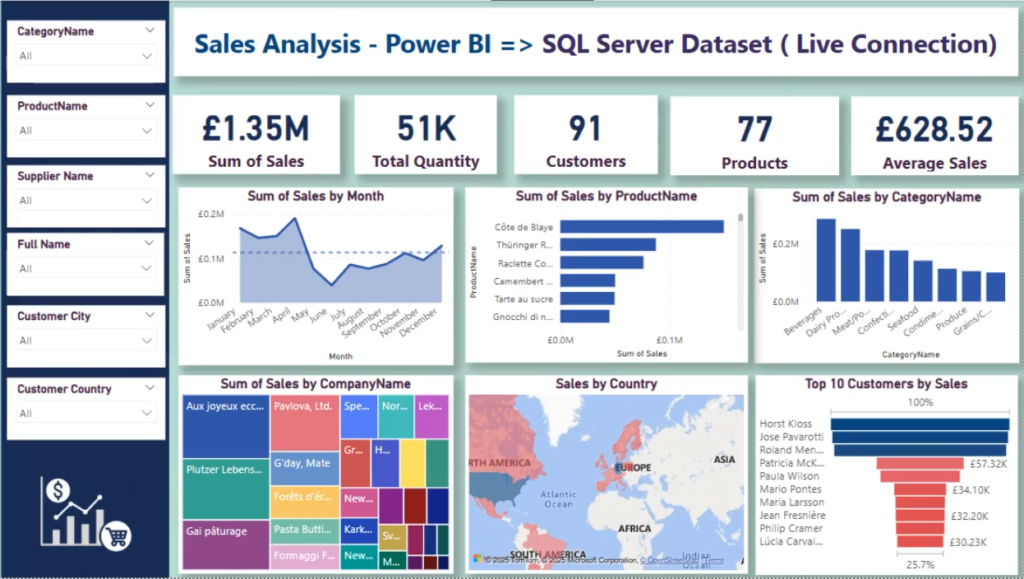
Task: Collapse the Supplier Name slicer header chevron
Action: pos(150,175)
